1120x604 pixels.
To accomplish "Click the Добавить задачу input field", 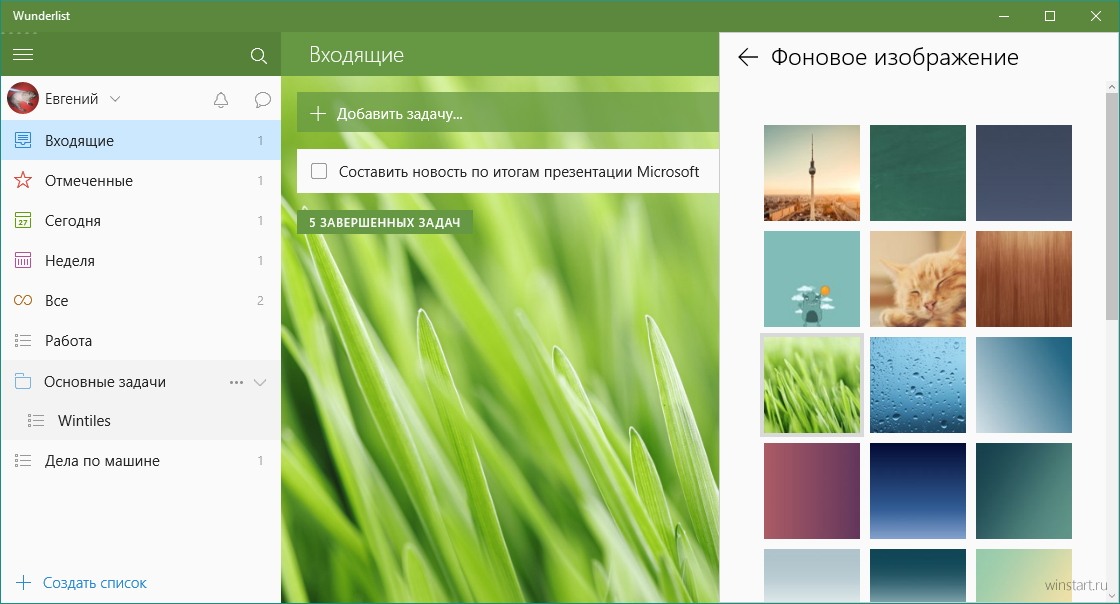I will [508, 112].
